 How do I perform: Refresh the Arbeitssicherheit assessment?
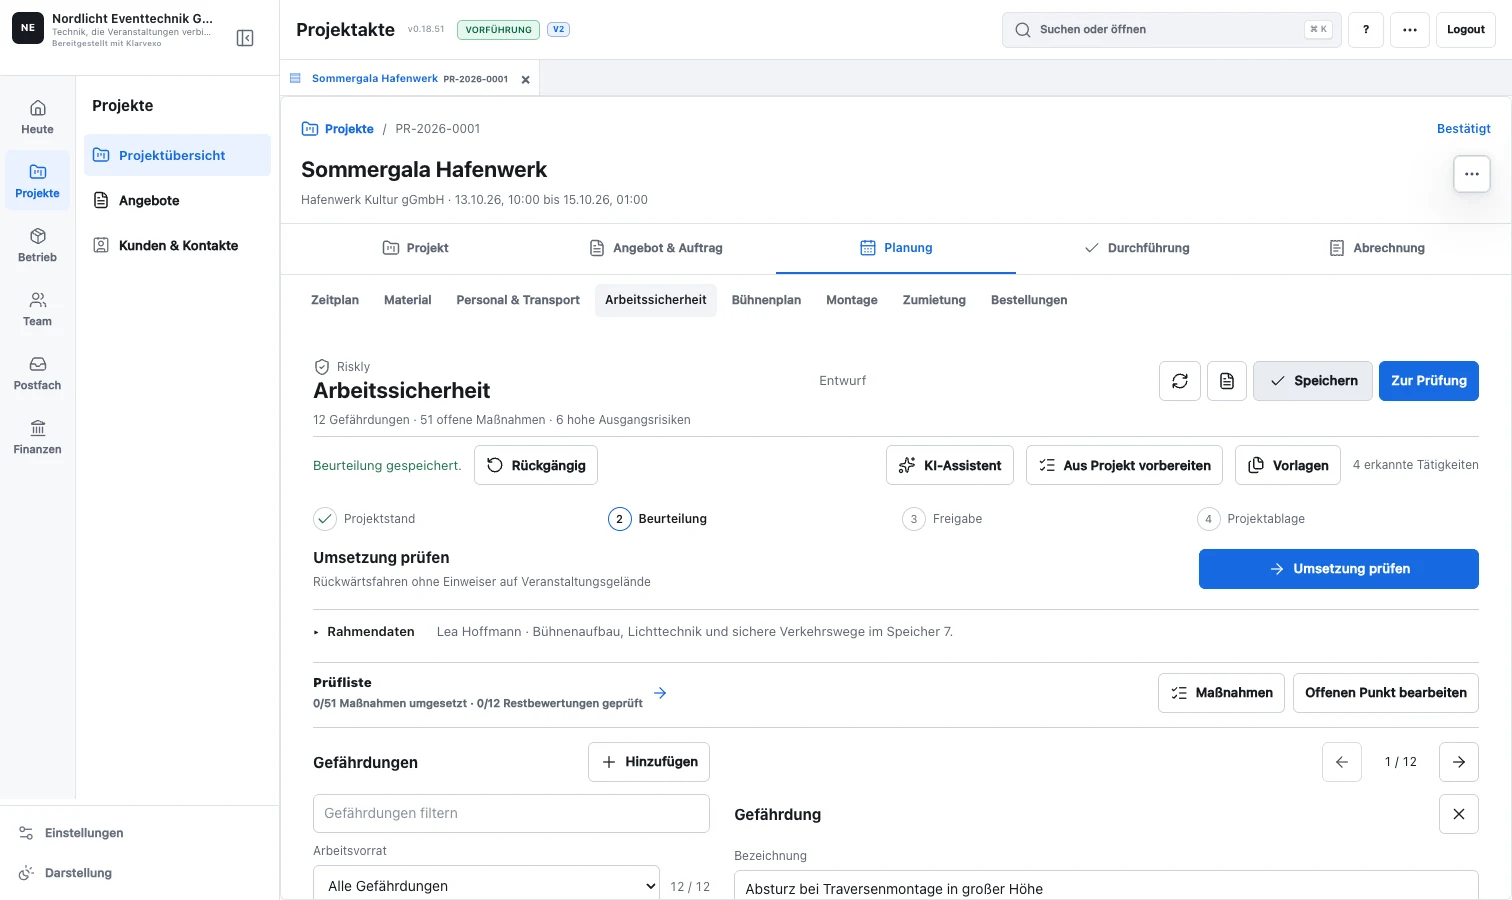(1180, 381)
